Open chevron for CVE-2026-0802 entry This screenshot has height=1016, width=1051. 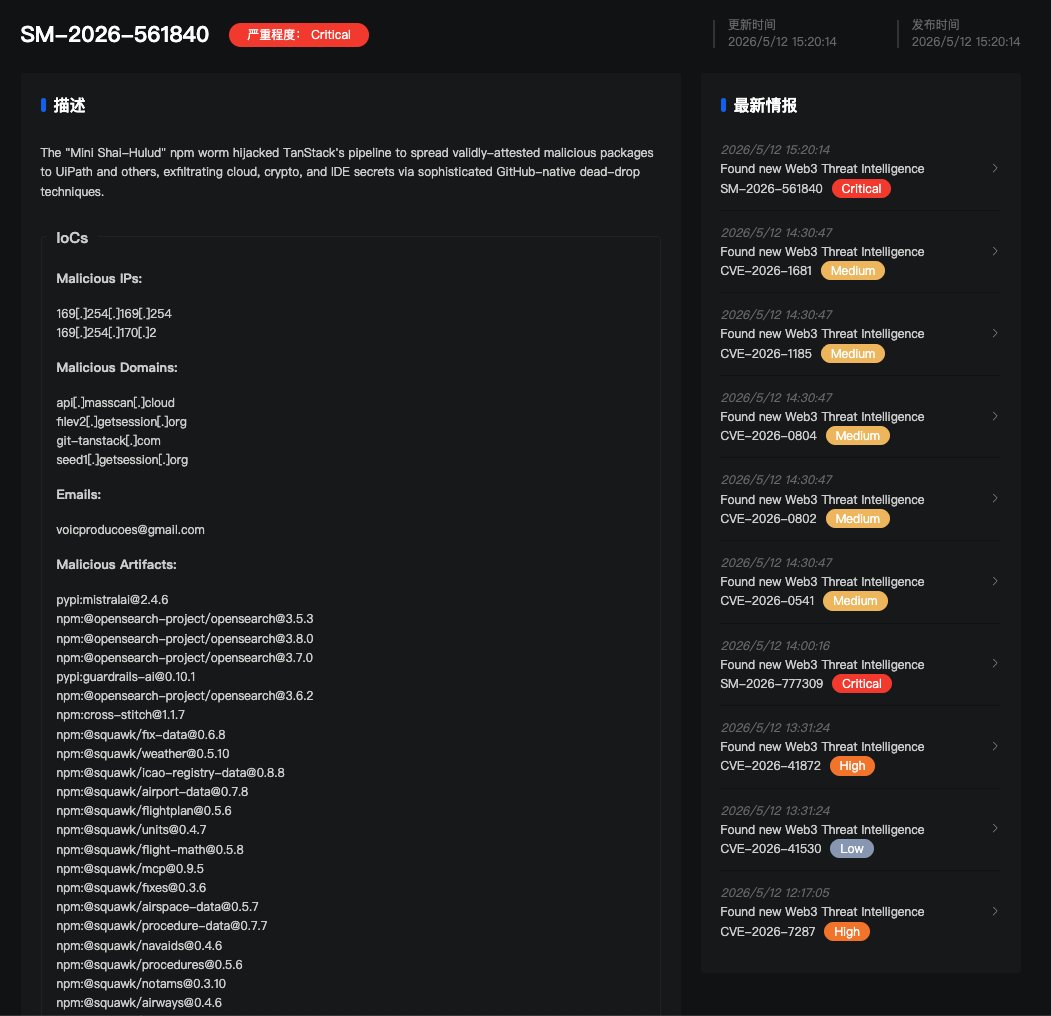tap(995, 498)
